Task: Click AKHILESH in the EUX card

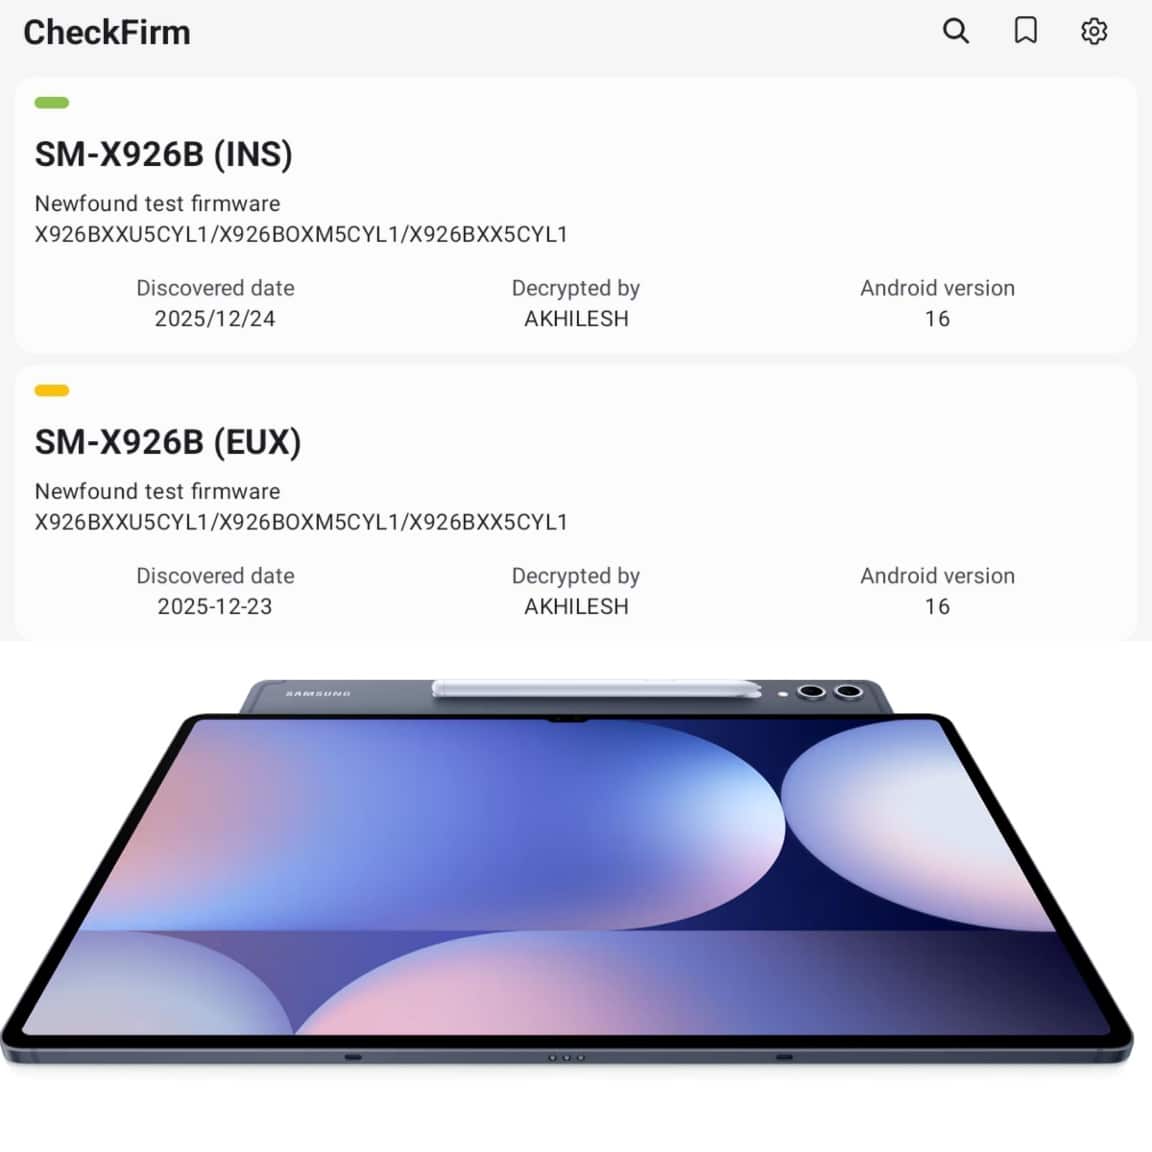Action: click(x=576, y=607)
